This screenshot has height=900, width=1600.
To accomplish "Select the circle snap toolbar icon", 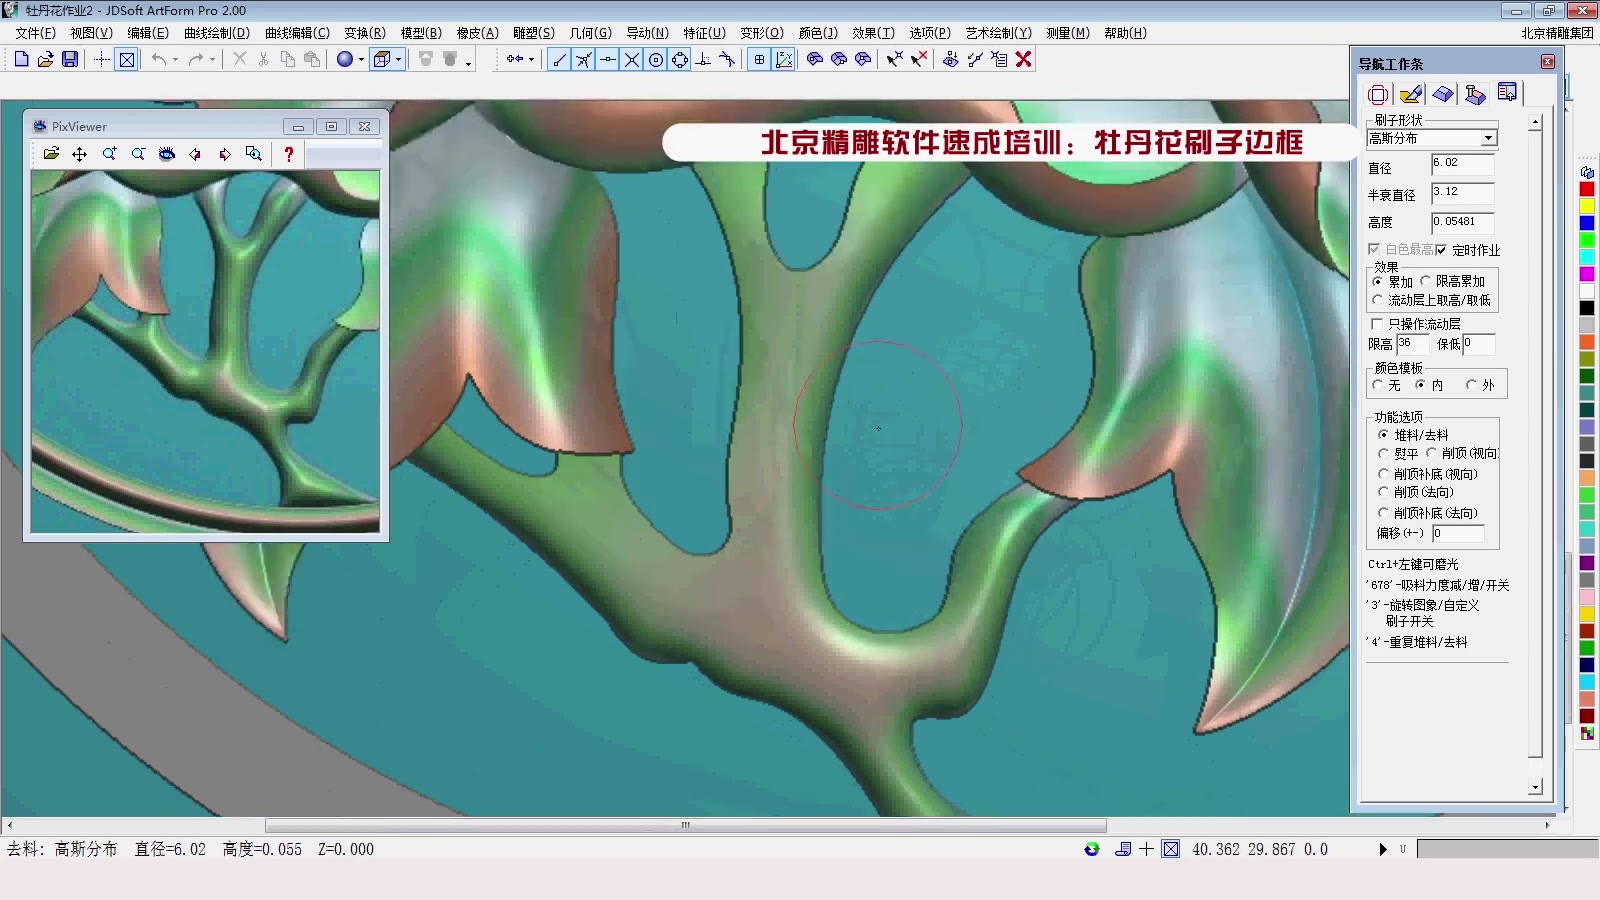I will (655, 59).
